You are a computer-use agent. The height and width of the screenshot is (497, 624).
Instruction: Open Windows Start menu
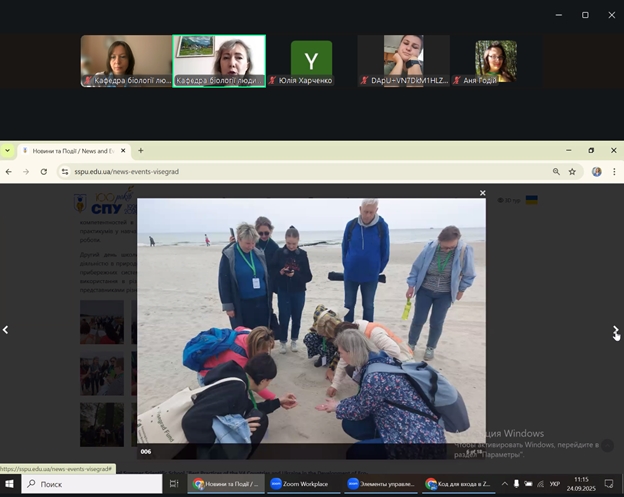tap(11, 484)
